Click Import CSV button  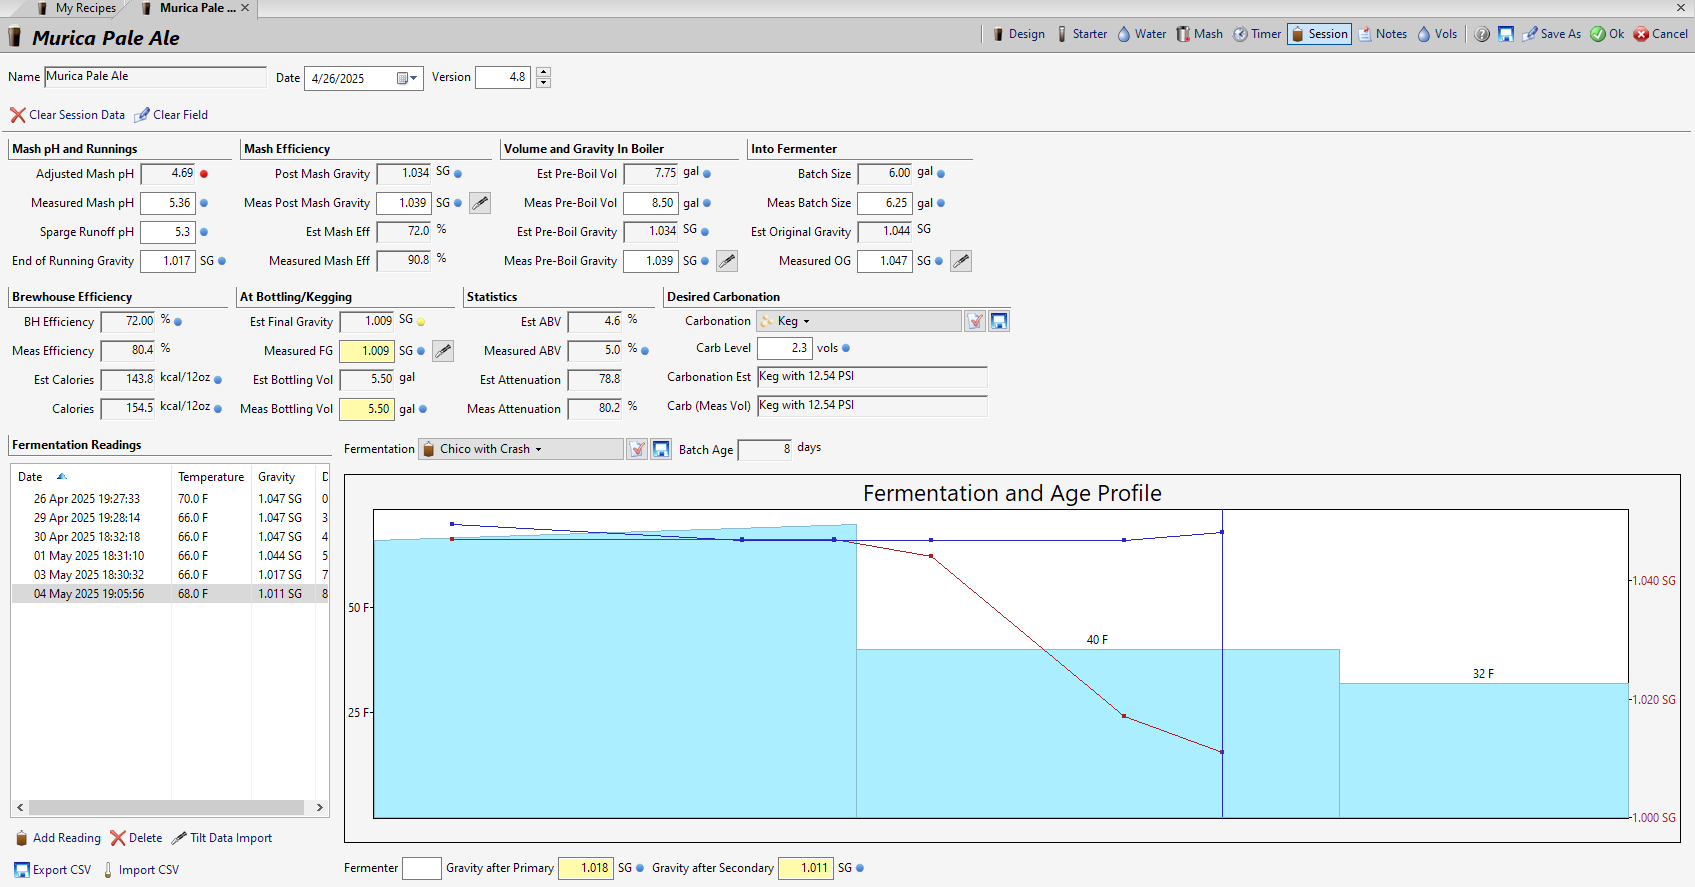(140, 870)
